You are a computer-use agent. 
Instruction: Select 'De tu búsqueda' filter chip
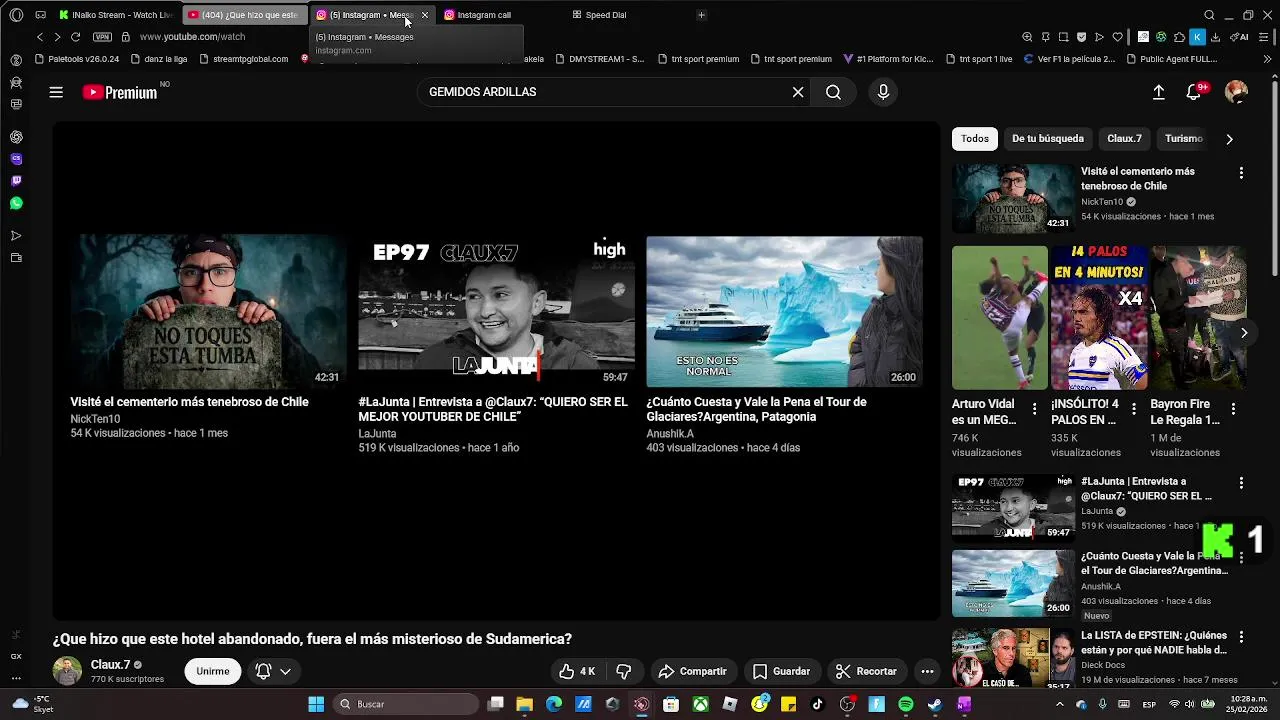1047,139
